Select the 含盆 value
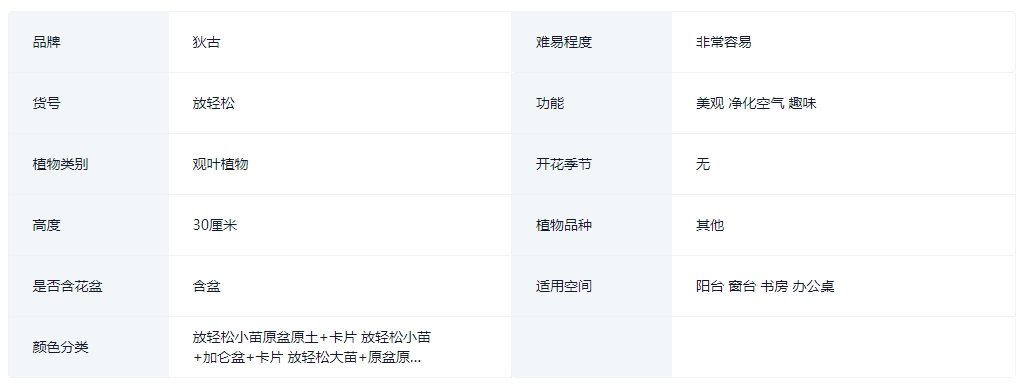Screen dimensions: 1027x385 click(x=206, y=286)
